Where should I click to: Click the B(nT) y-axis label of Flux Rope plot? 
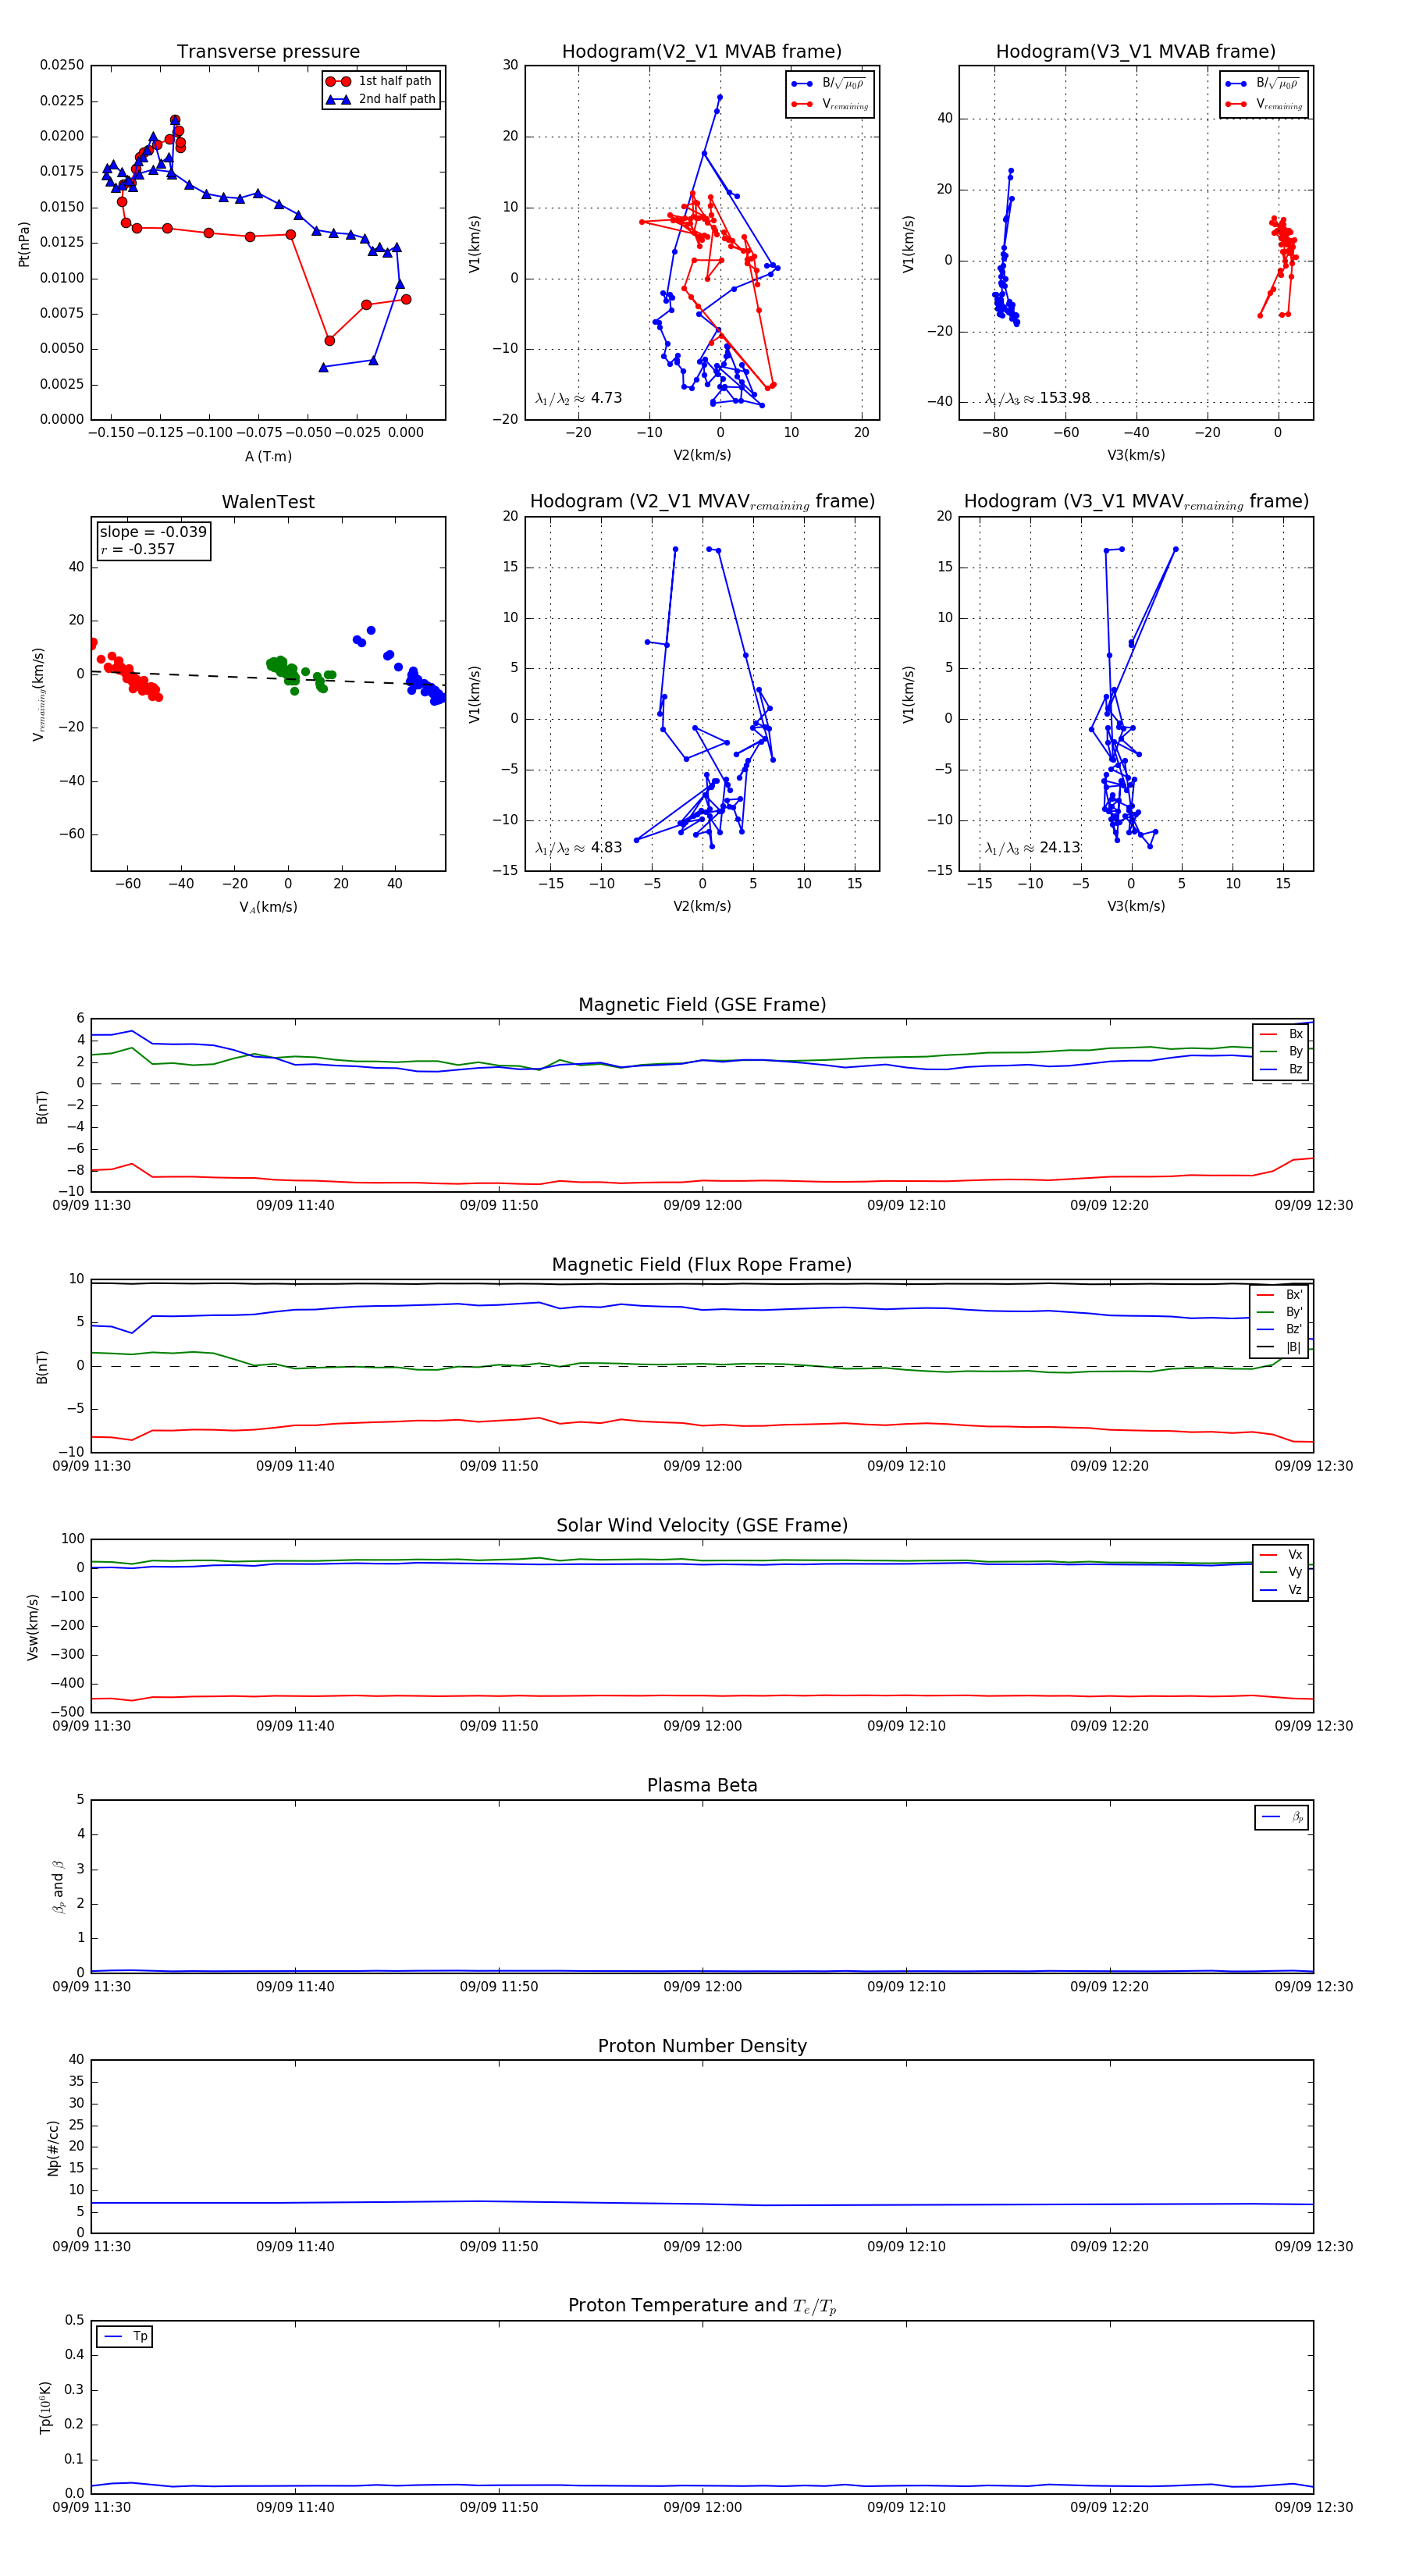pyautogui.click(x=42, y=1367)
